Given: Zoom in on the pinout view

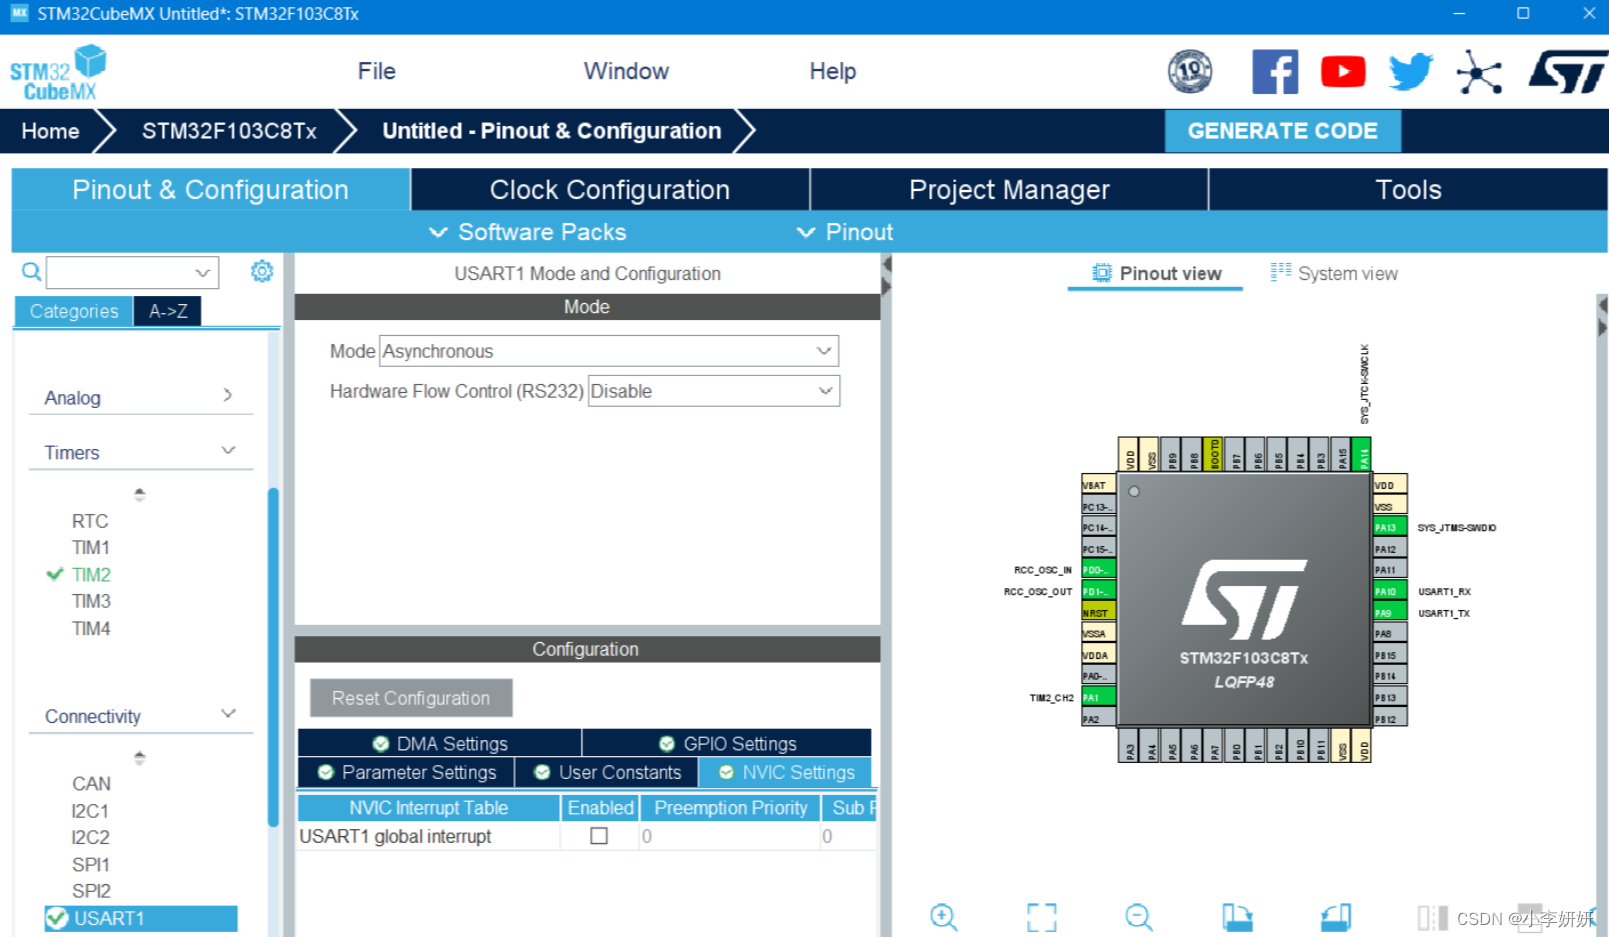Looking at the screenshot, I should [944, 916].
